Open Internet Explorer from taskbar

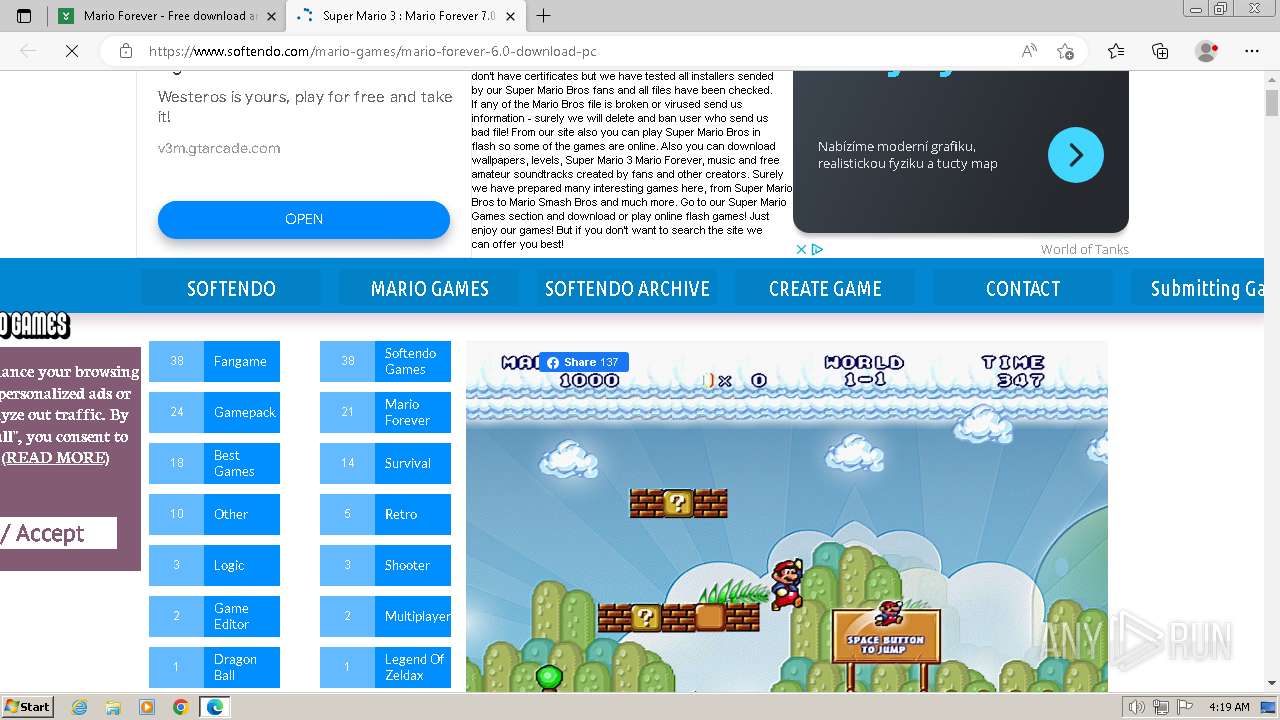(80, 707)
